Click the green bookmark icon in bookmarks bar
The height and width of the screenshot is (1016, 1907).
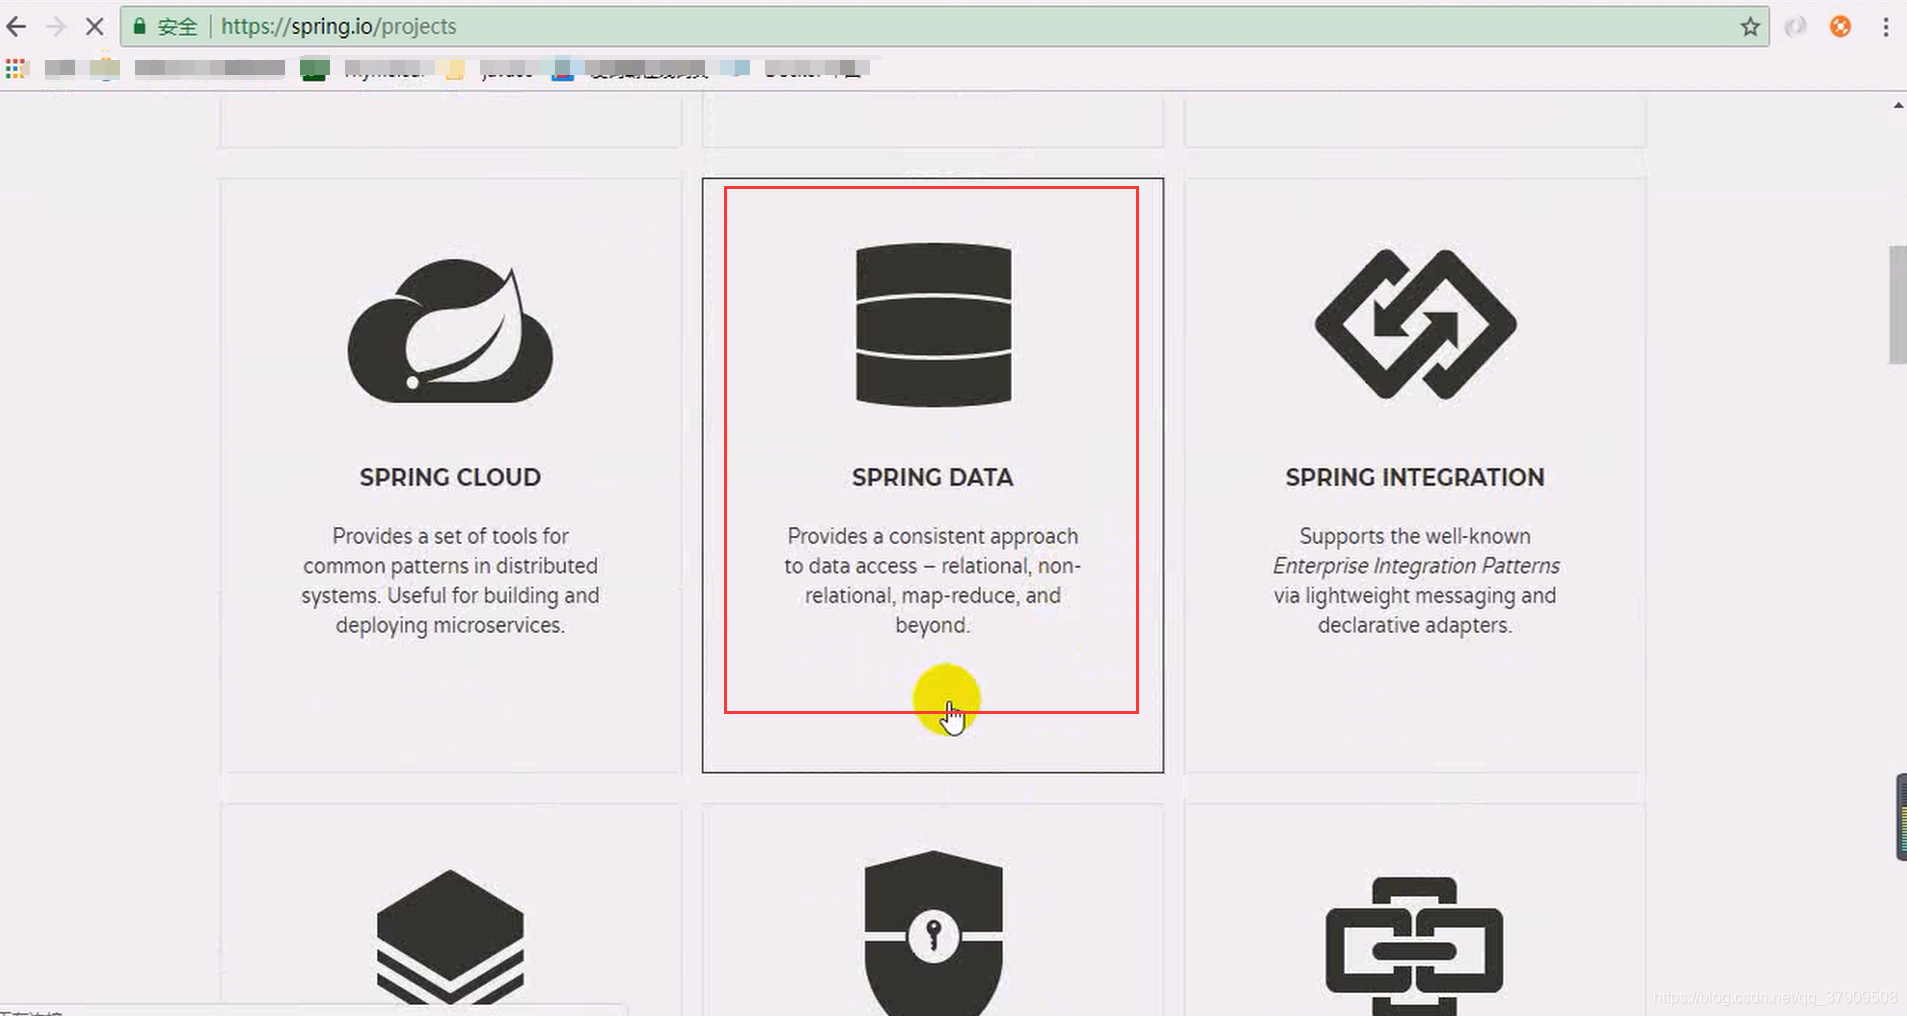[x=315, y=69]
